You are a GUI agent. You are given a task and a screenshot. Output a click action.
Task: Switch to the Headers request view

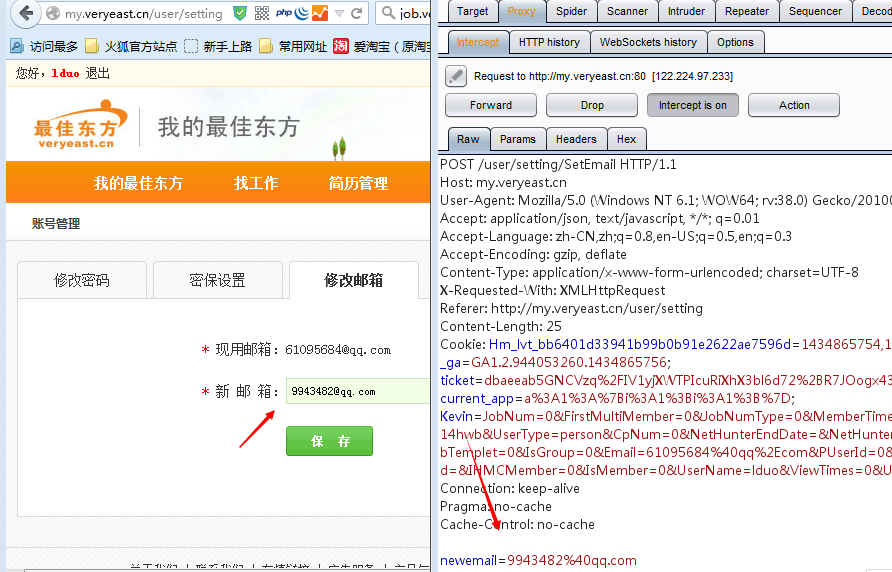576,139
